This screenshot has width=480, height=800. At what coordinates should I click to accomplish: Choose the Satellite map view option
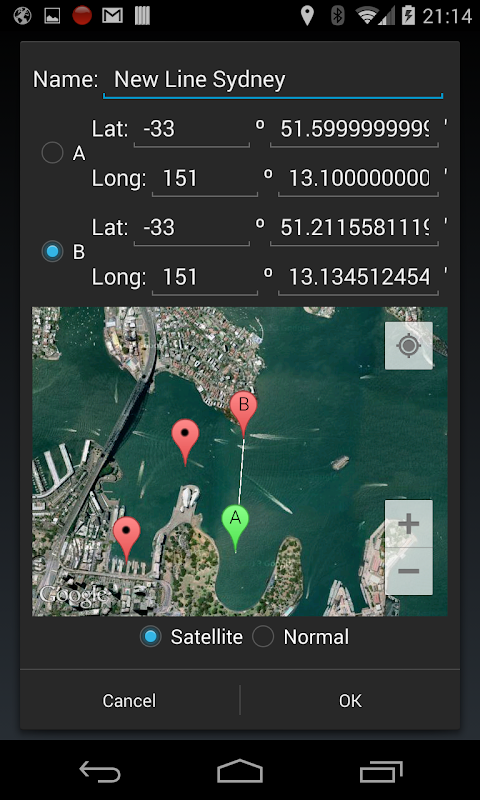(191, 637)
